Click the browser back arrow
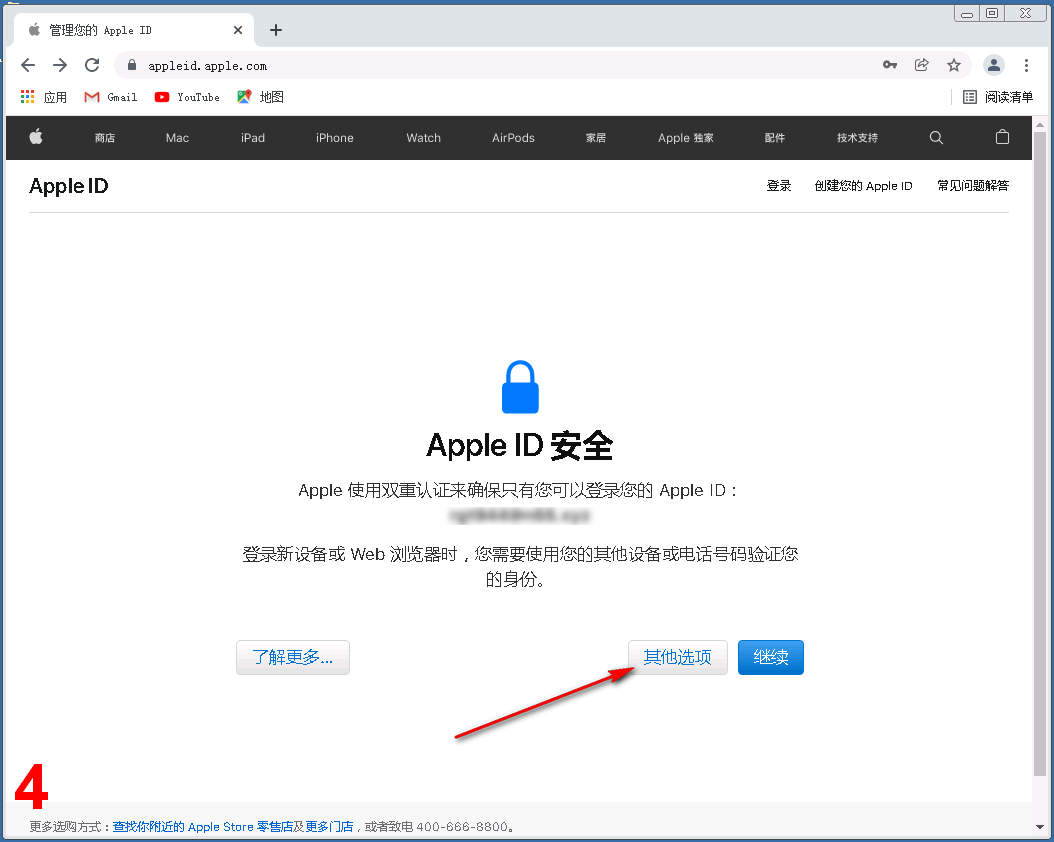This screenshot has height=842, width=1054. (28, 65)
